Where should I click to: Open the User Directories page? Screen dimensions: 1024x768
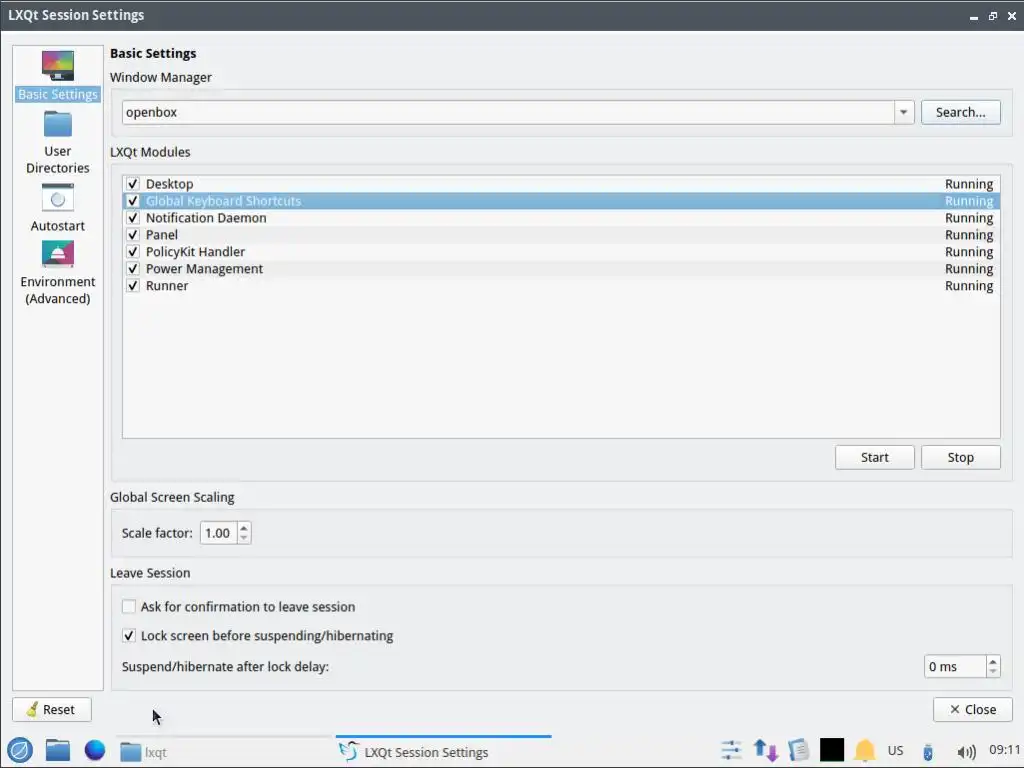[57, 142]
